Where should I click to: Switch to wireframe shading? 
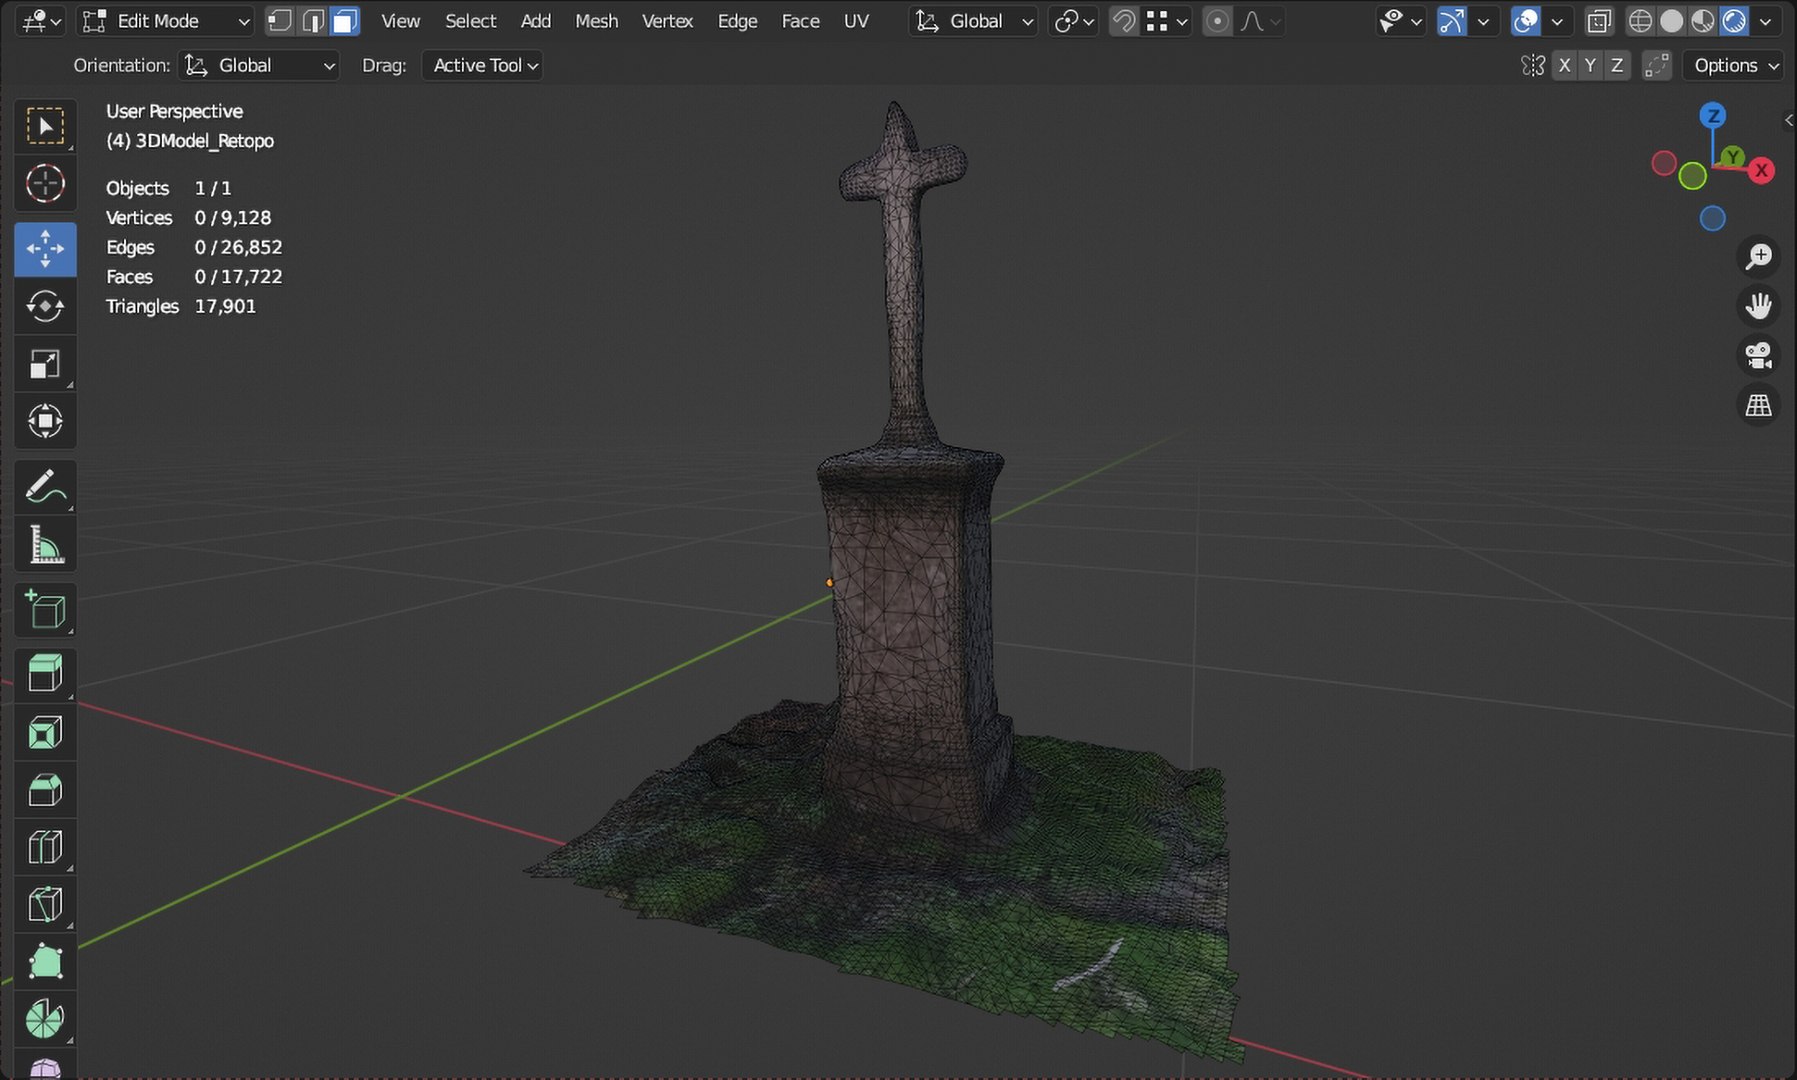point(1640,21)
